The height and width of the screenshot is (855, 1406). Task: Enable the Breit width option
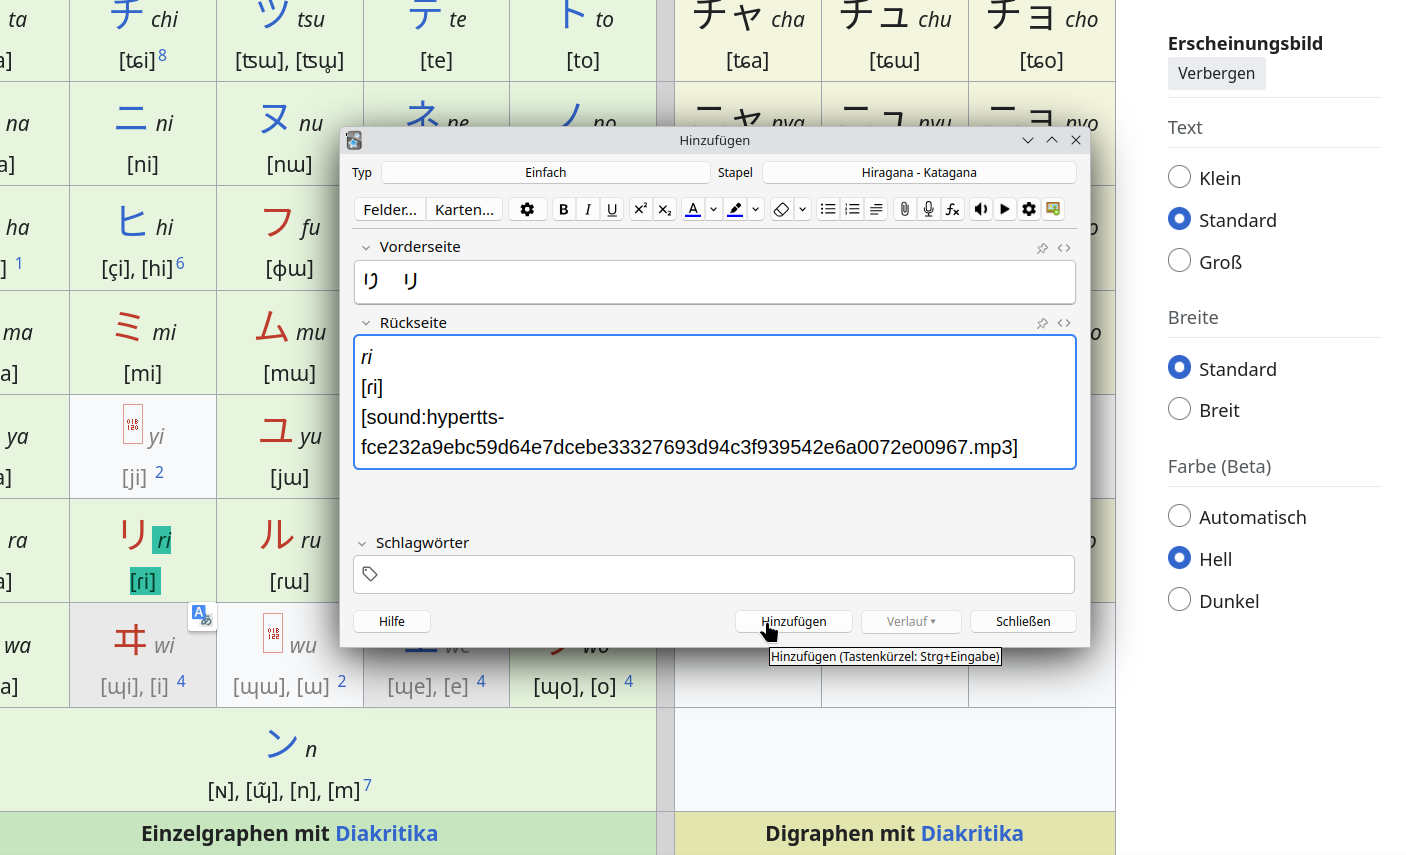click(x=1179, y=410)
